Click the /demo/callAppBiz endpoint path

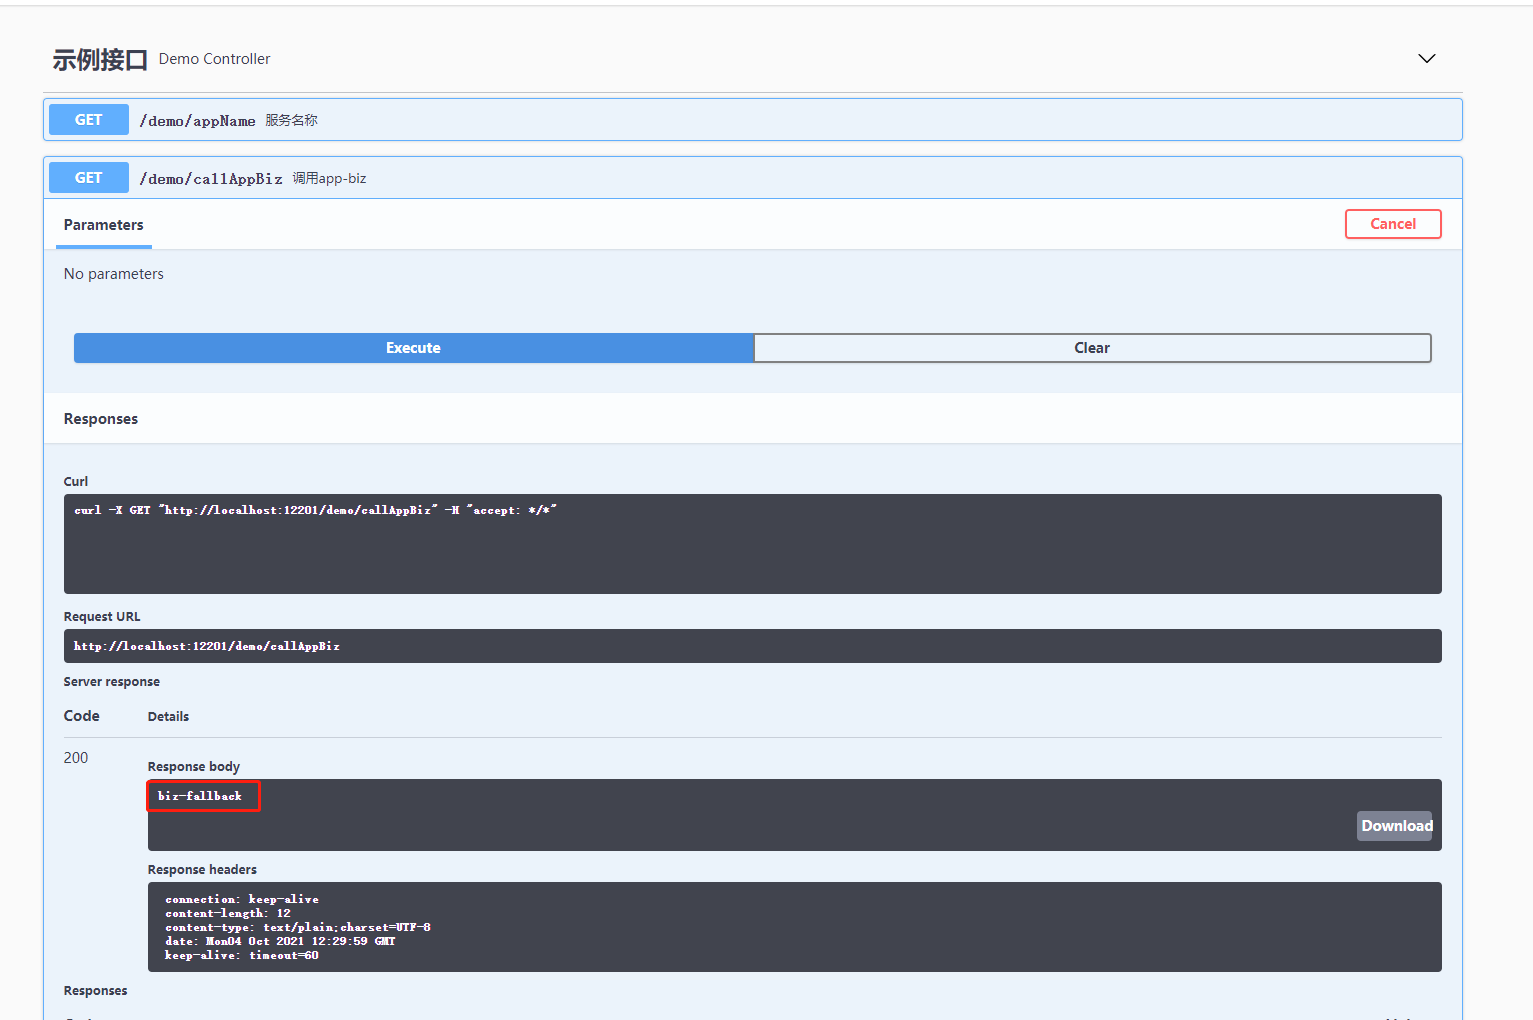click(211, 179)
